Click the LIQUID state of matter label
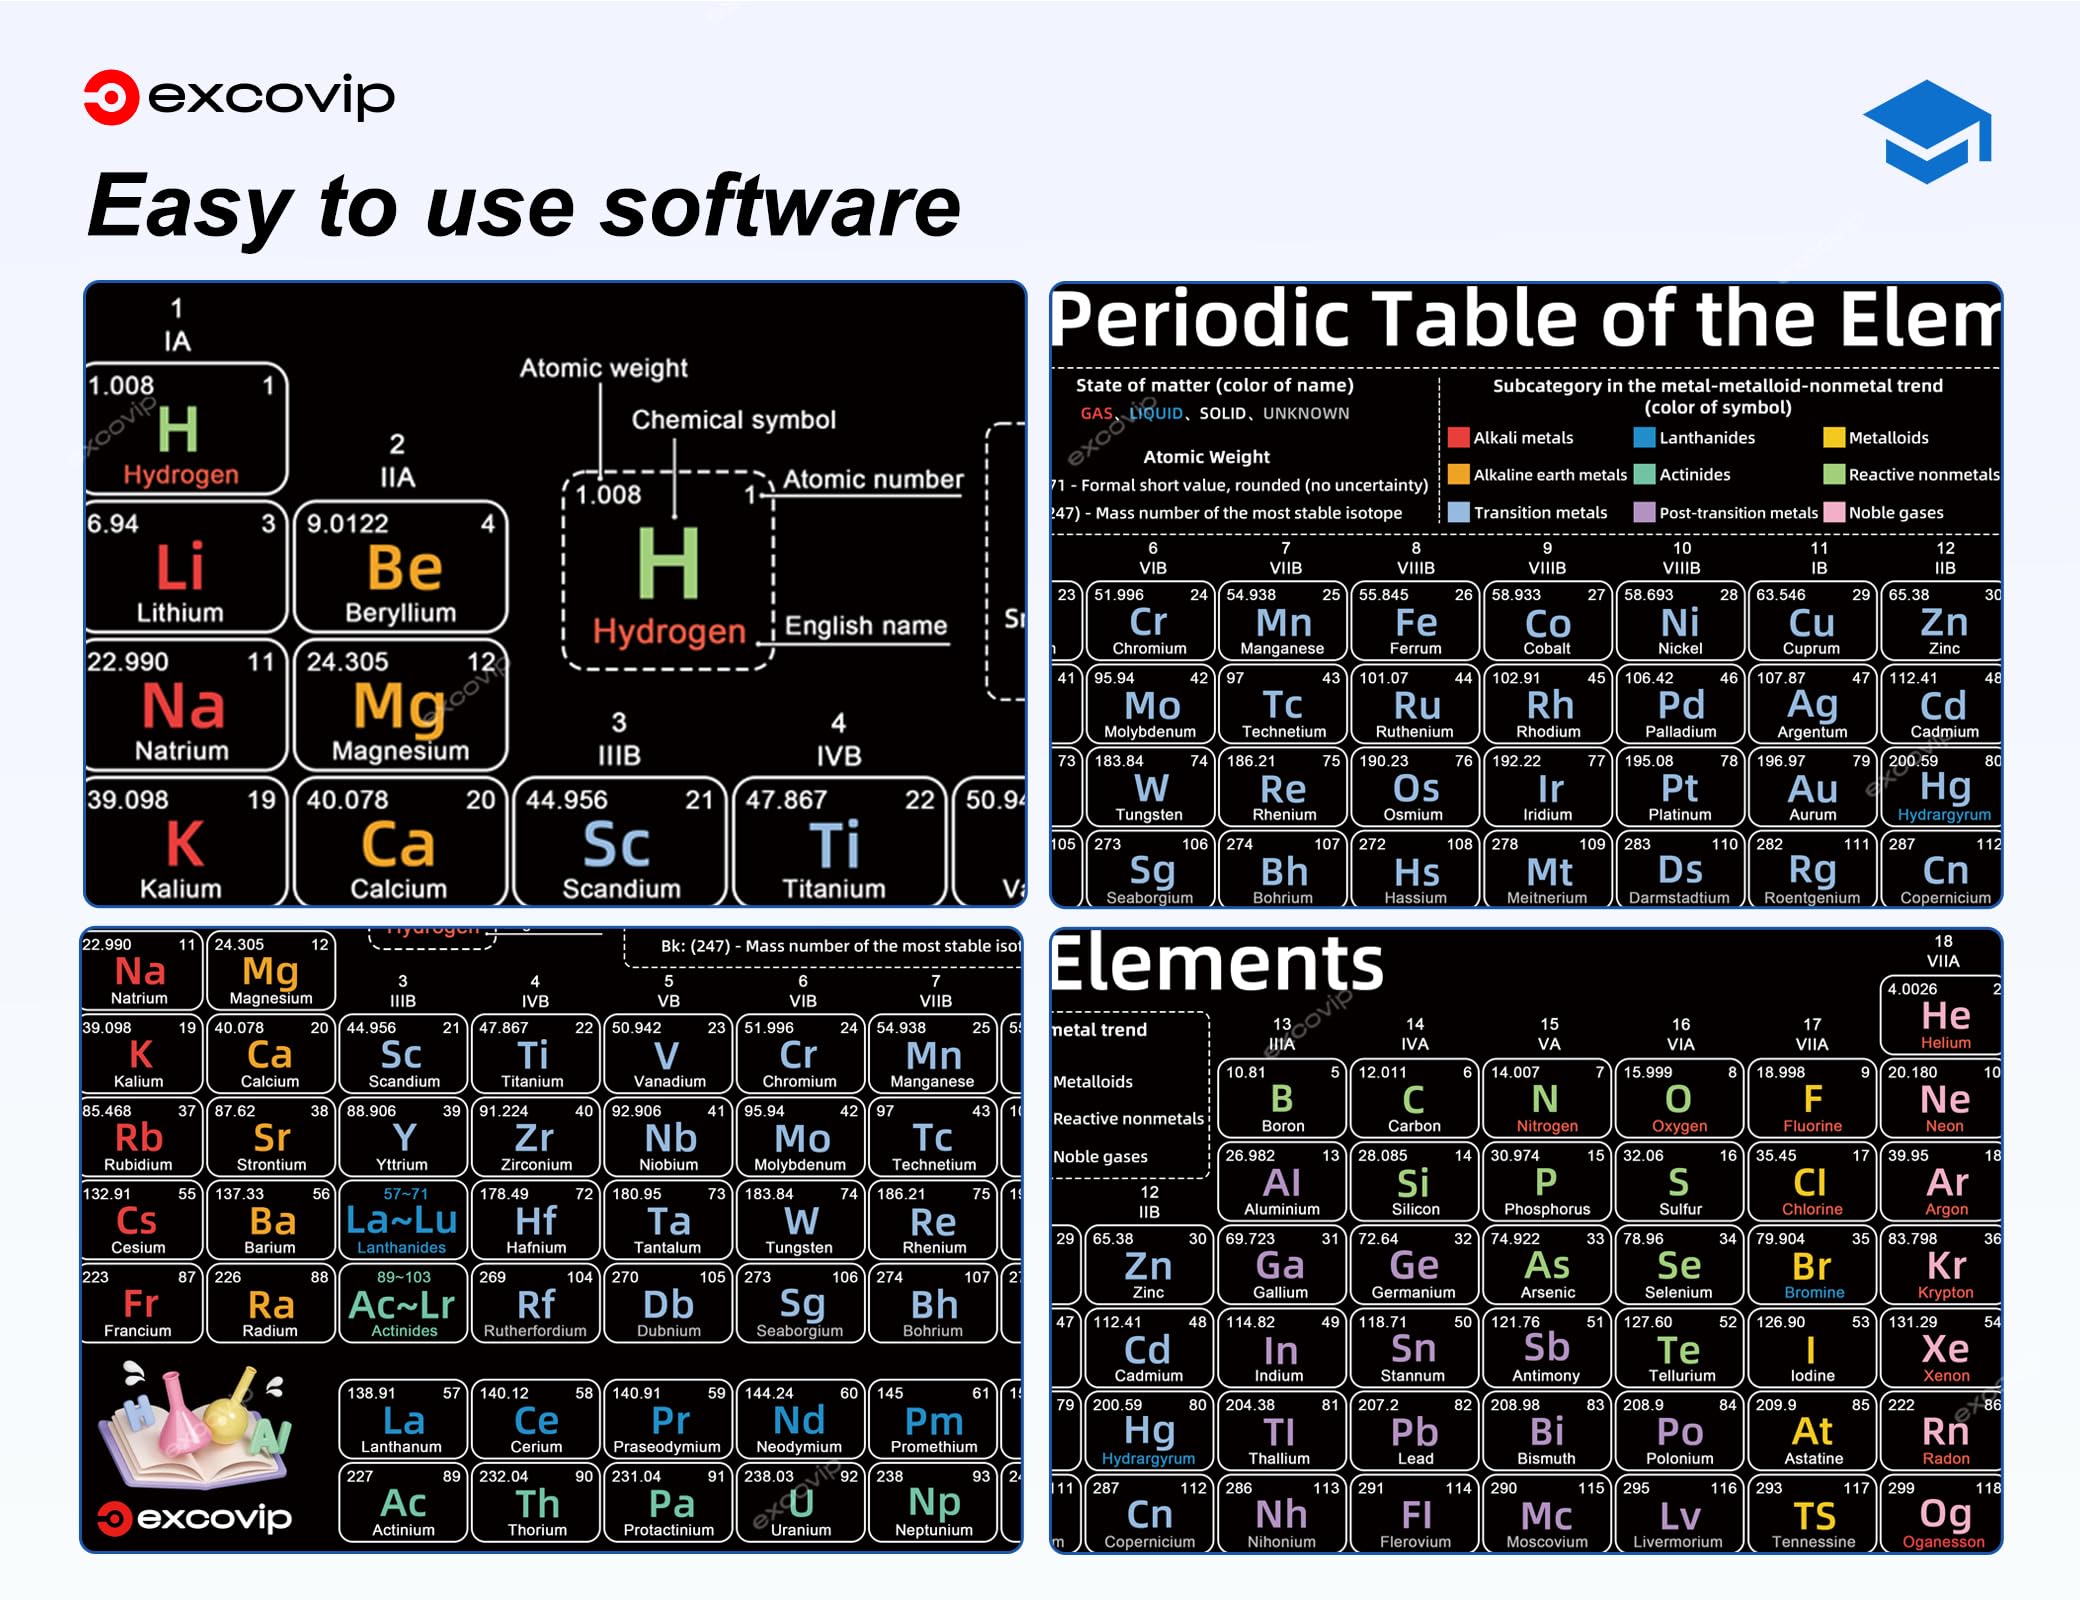 click(x=1156, y=413)
